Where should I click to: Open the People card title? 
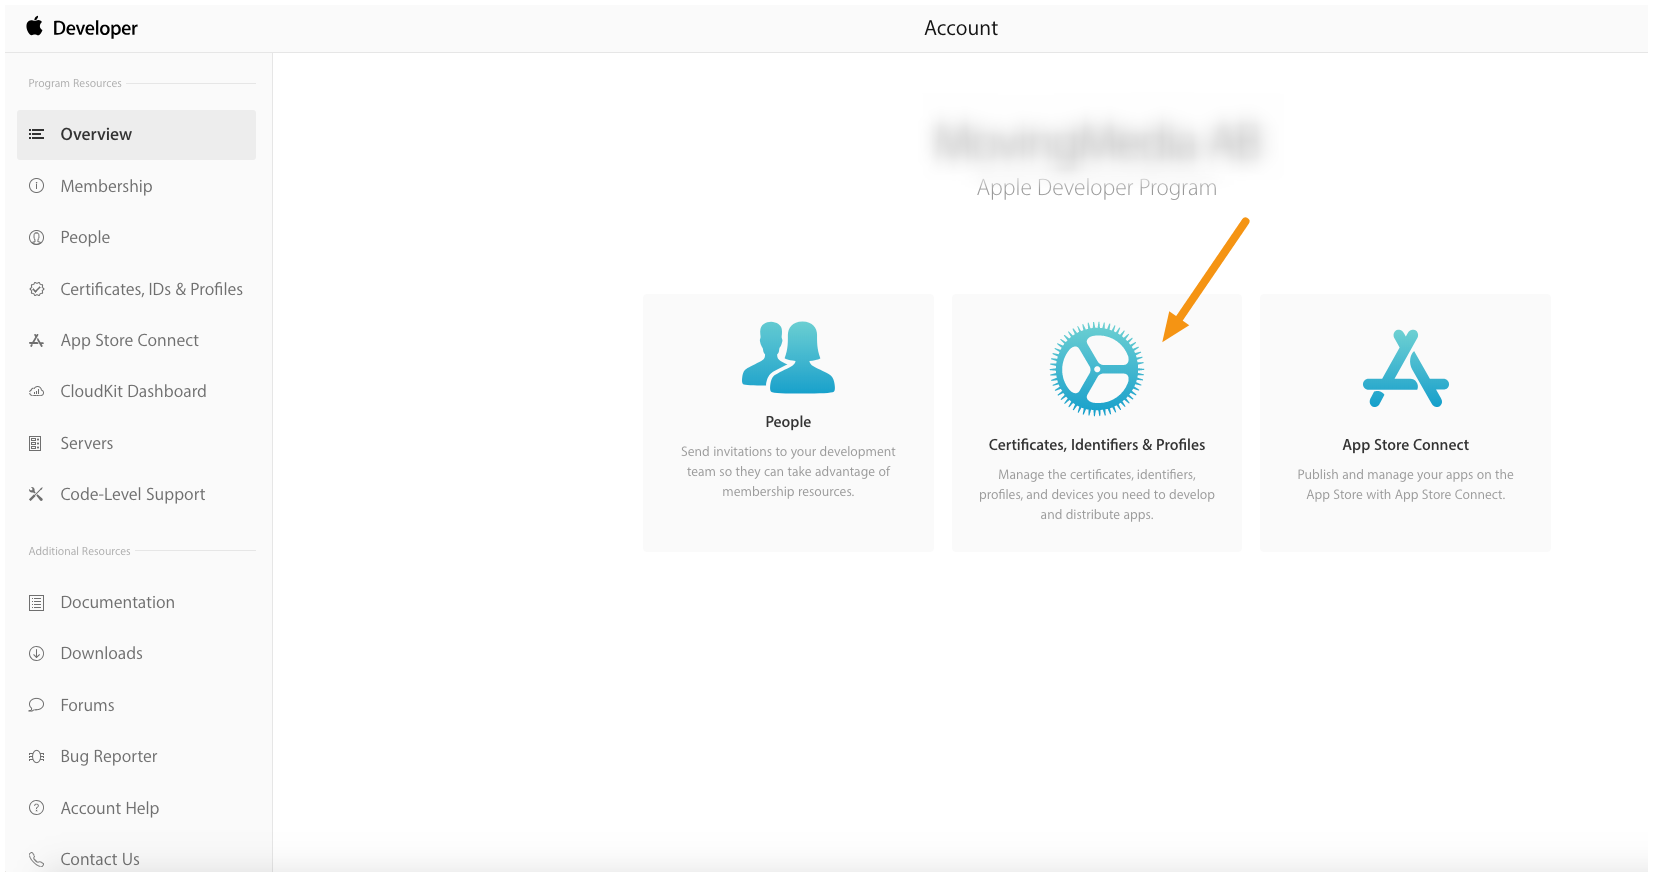788,422
